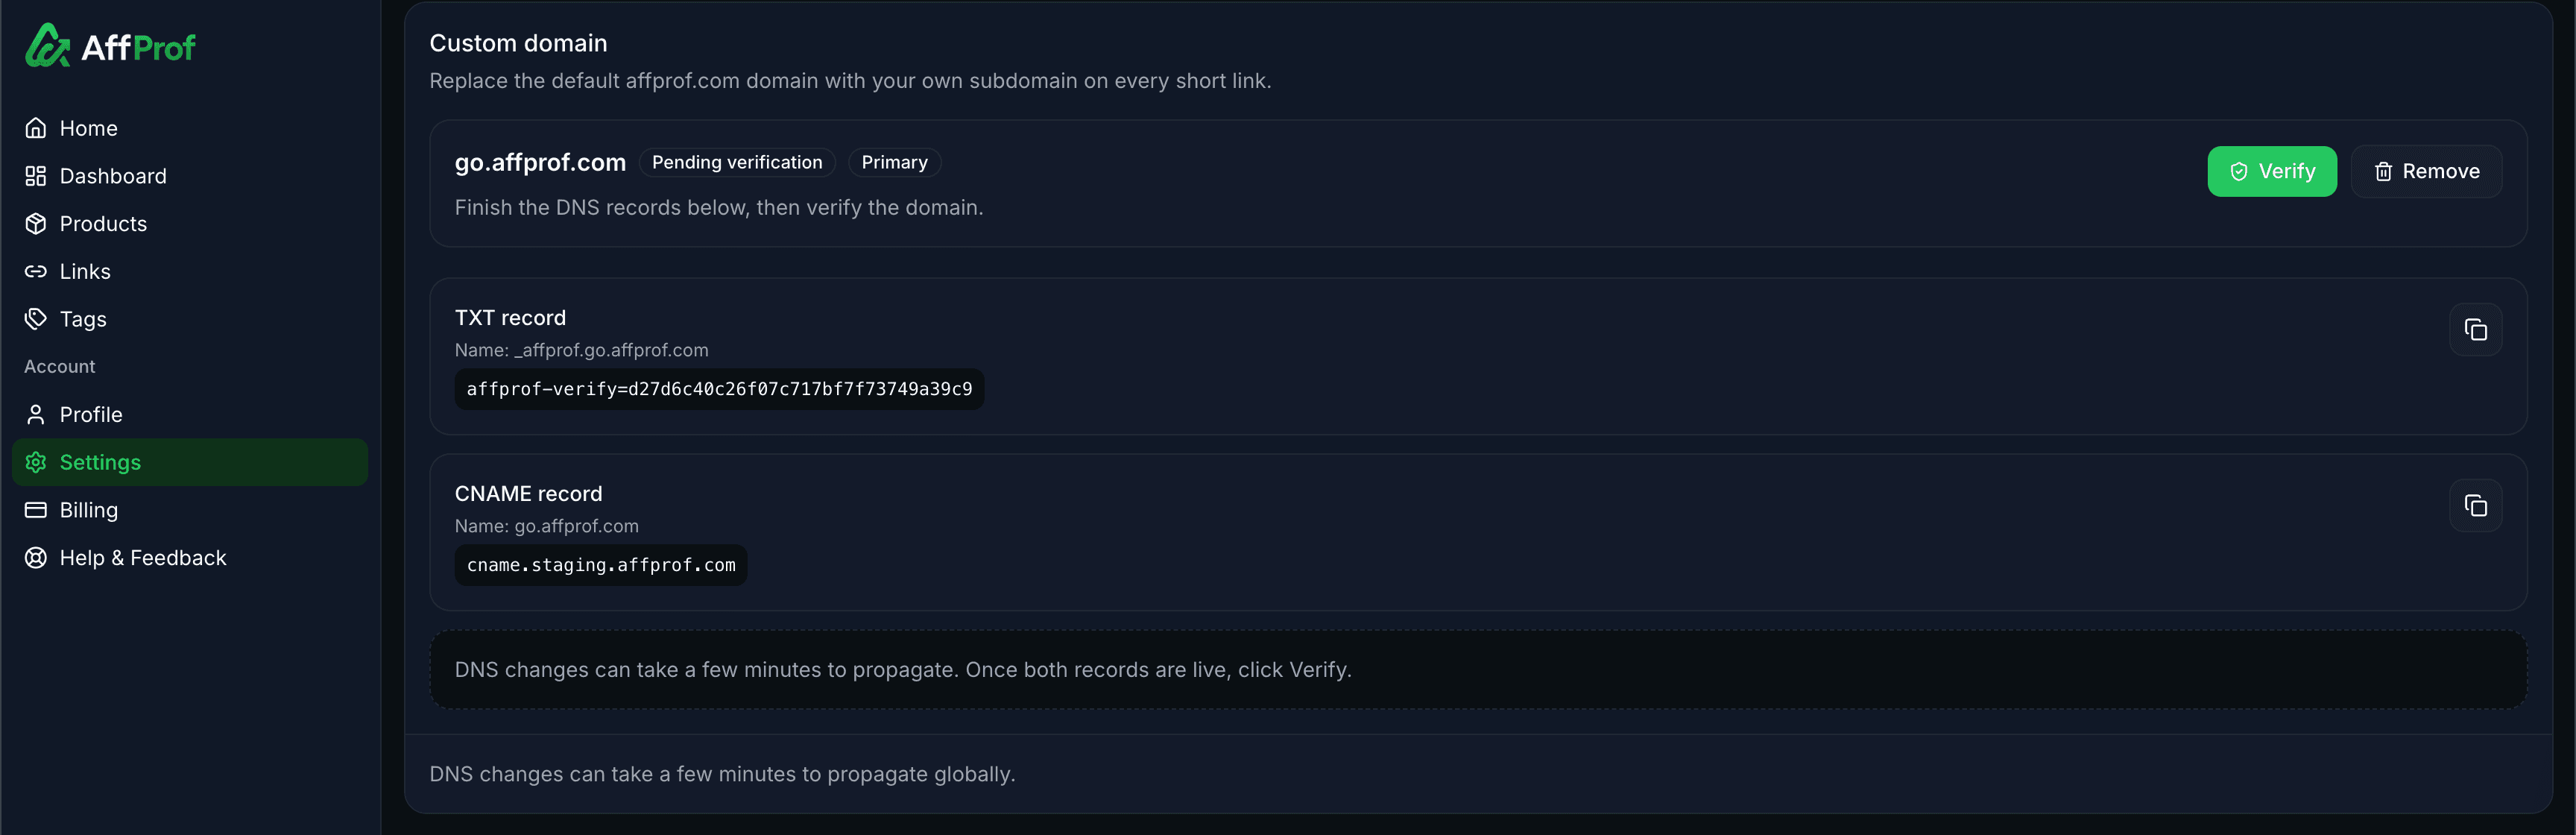Click the Pending verification badge
The height and width of the screenshot is (835, 2576).
point(737,162)
